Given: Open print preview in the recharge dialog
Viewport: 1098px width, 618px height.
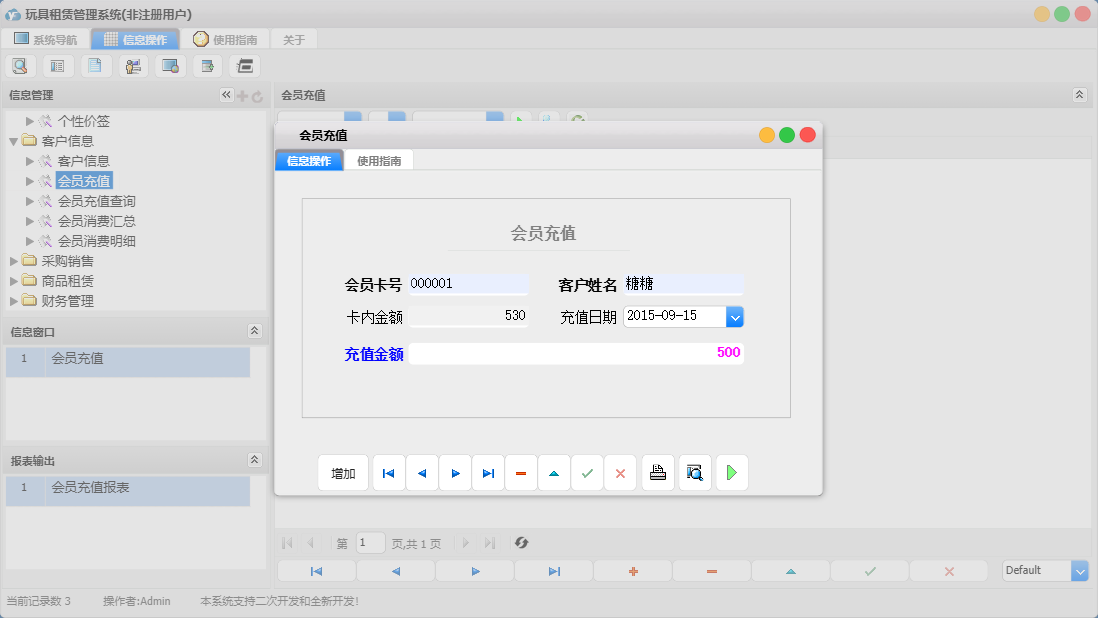Looking at the screenshot, I should click(x=694, y=472).
